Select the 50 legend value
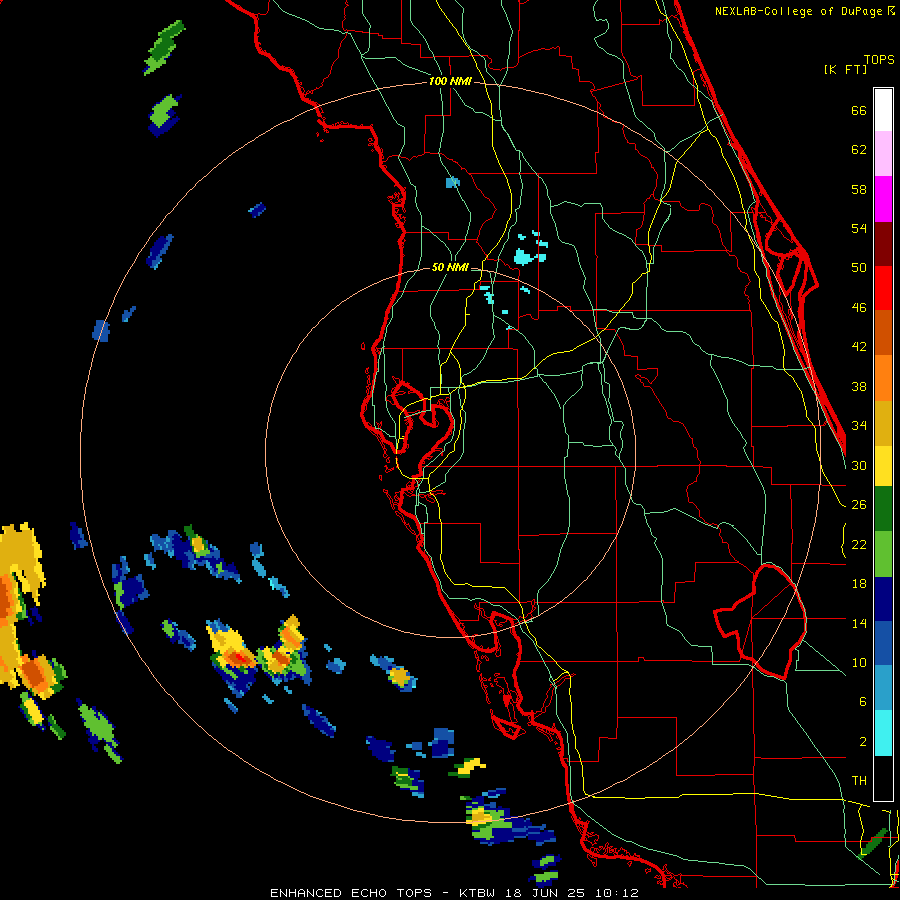Image resolution: width=900 pixels, height=900 pixels. (x=859, y=267)
